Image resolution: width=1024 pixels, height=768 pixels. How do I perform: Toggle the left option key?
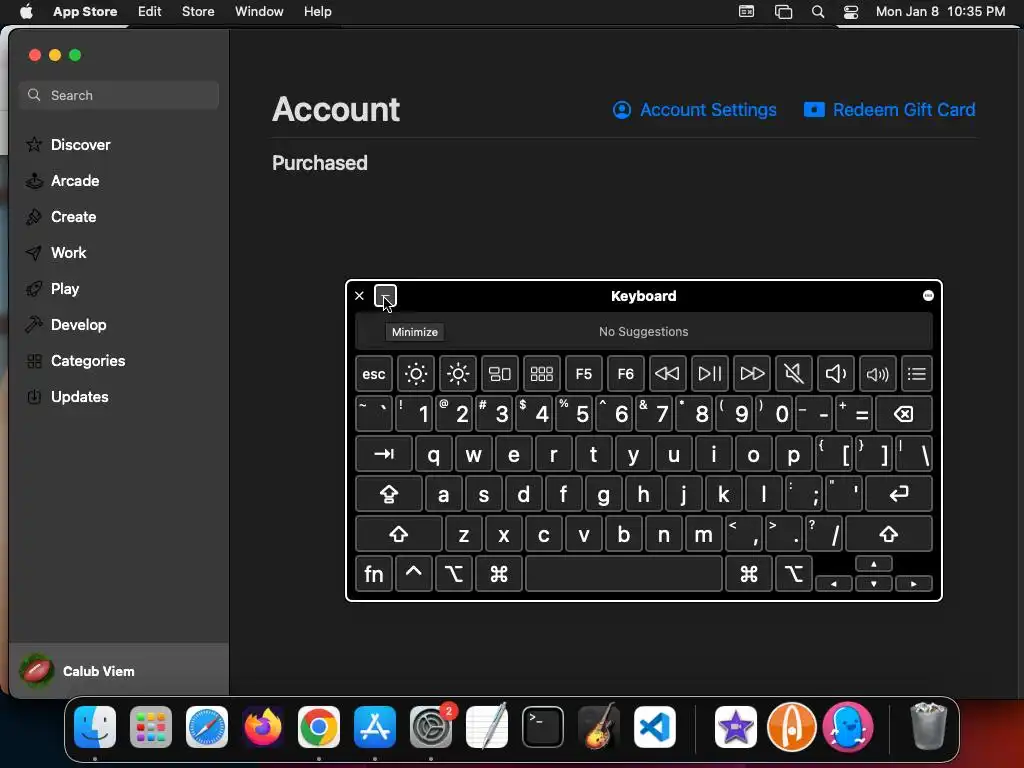pos(453,574)
